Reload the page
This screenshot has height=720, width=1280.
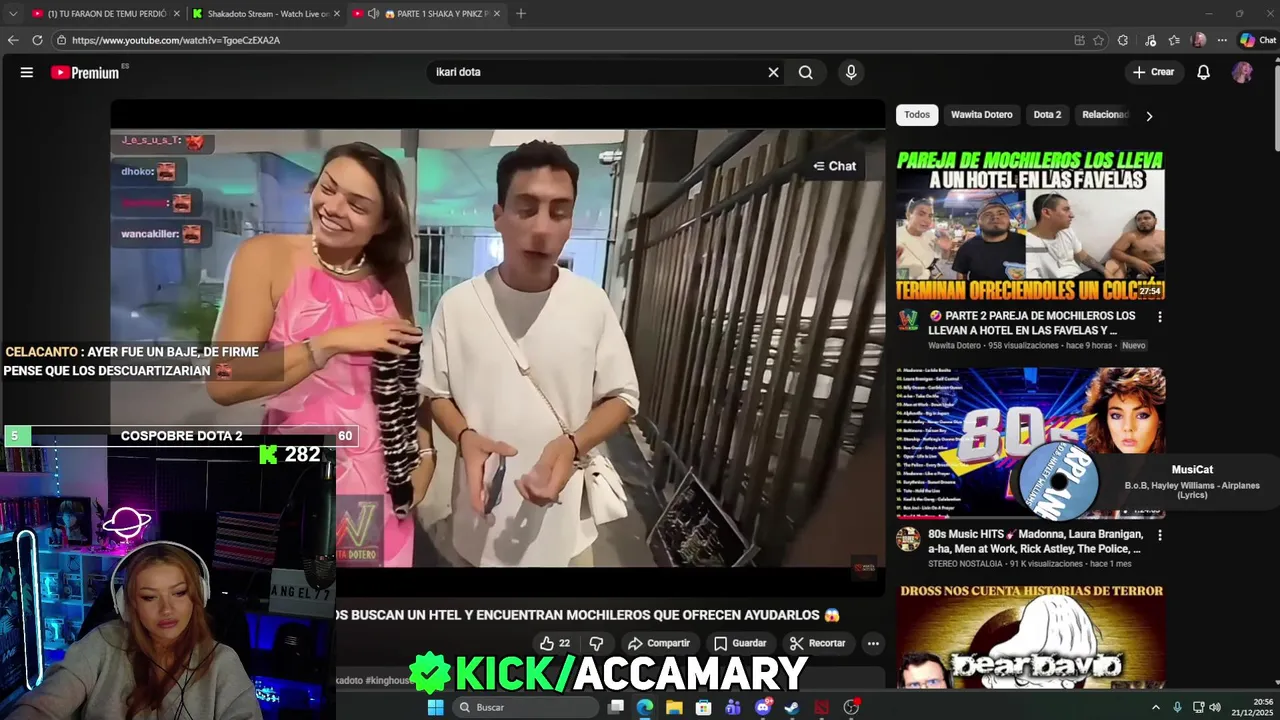click(37, 40)
